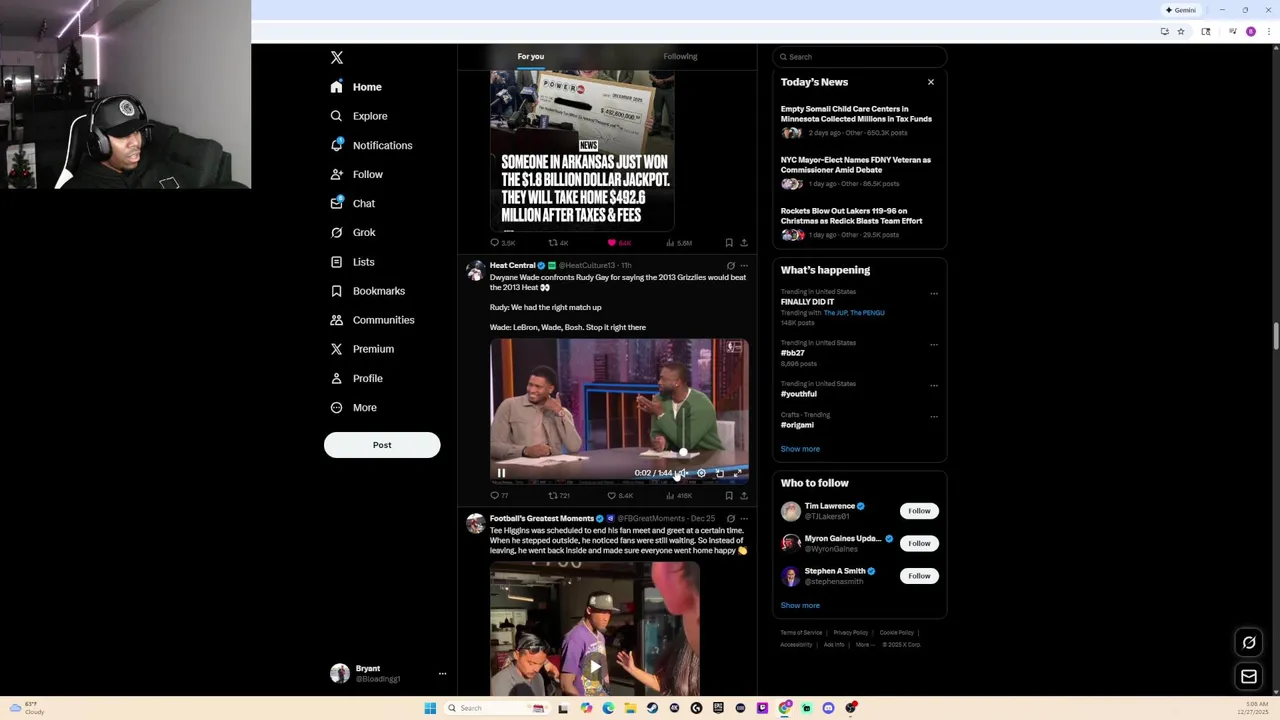Open video settings gear on Heat Central video
This screenshot has height=720, width=1280.
(701, 473)
